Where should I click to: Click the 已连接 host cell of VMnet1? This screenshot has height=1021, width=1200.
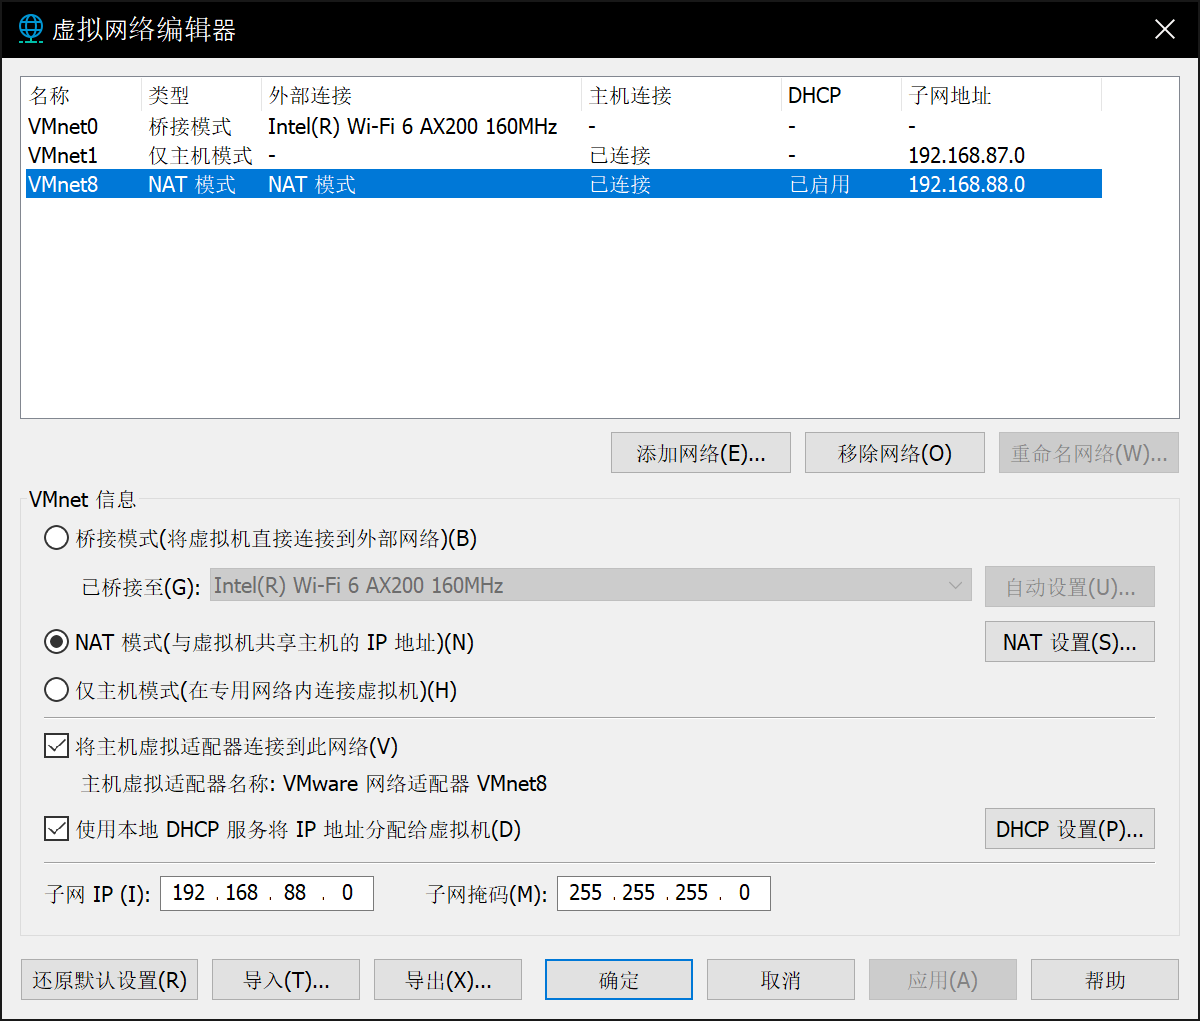click(x=620, y=156)
